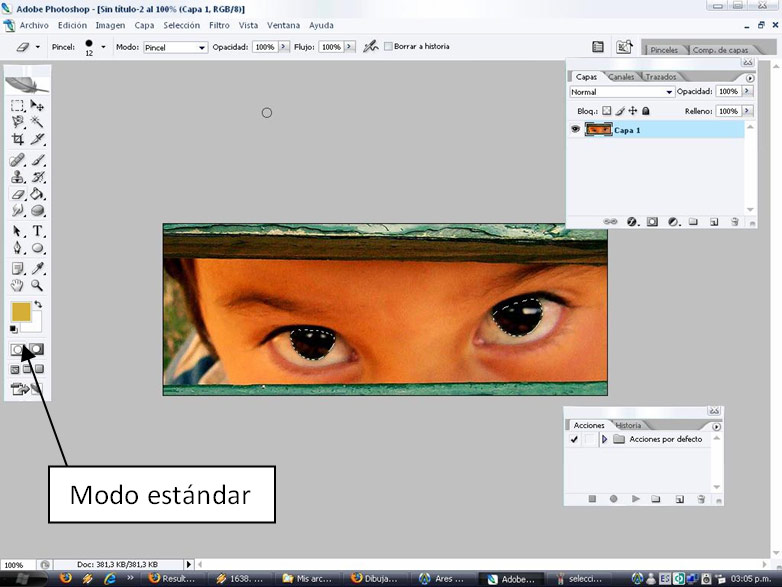Select the Crop tool
Image resolution: width=782 pixels, height=587 pixels.
17,139
